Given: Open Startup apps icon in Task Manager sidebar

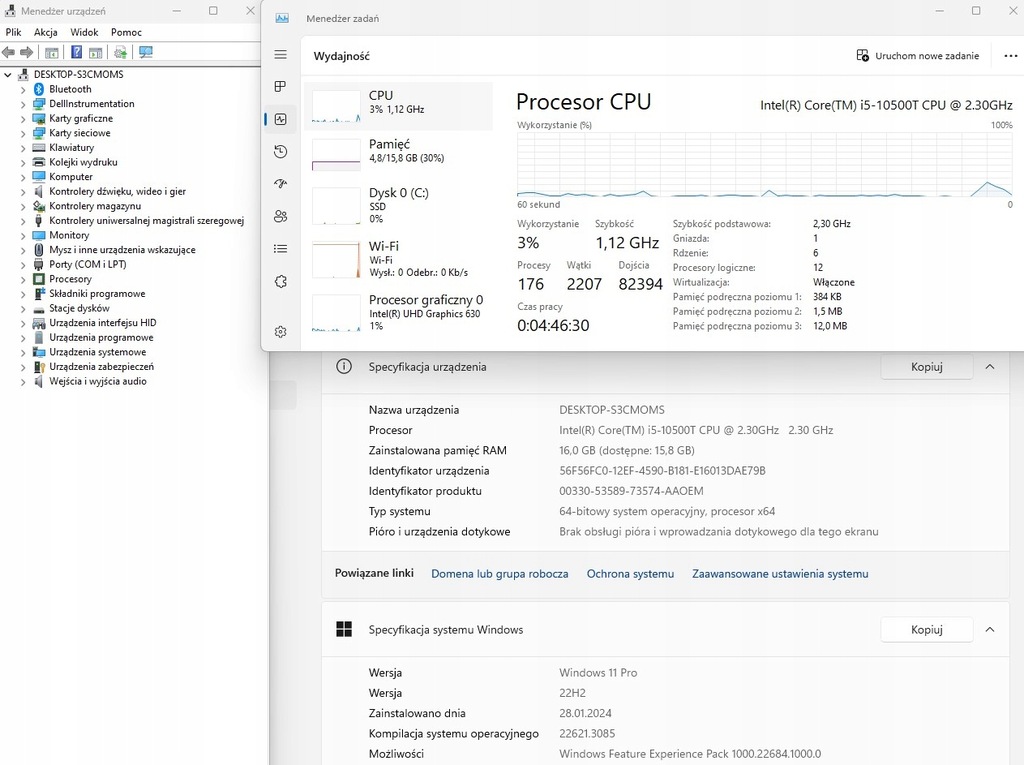Looking at the screenshot, I should (x=281, y=184).
